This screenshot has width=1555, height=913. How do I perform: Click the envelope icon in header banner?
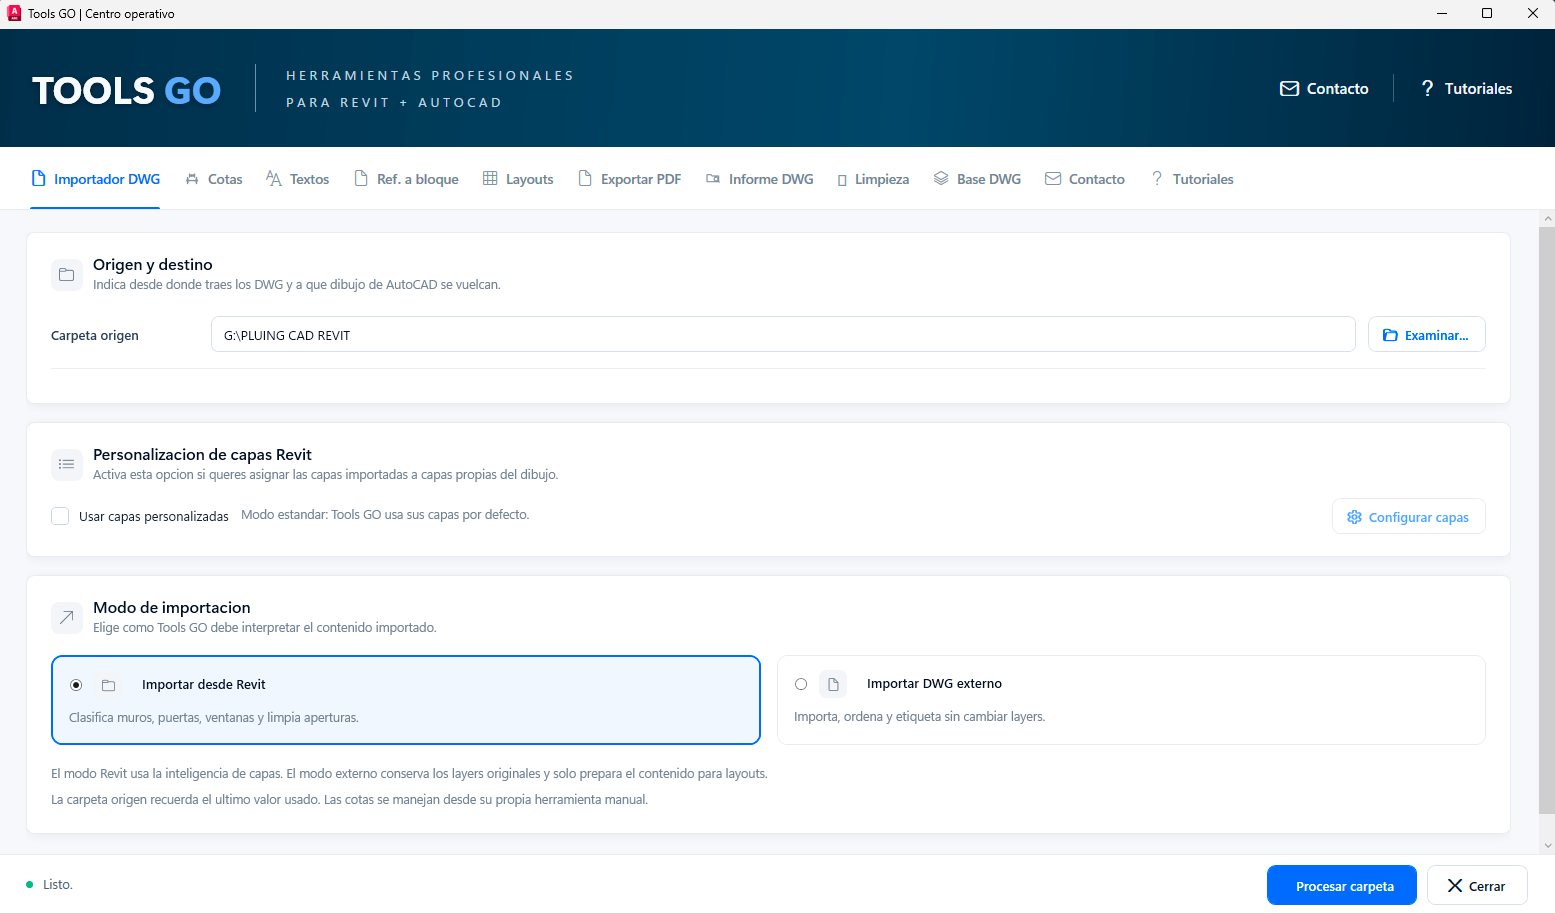point(1289,88)
